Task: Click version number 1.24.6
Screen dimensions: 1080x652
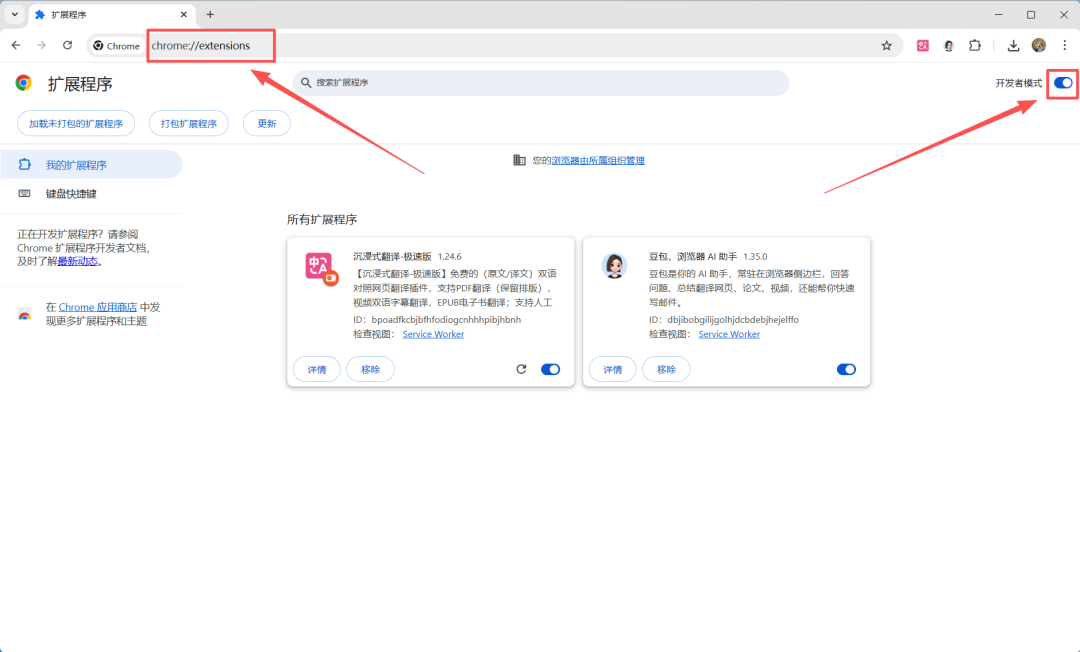Action: (x=450, y=256)
